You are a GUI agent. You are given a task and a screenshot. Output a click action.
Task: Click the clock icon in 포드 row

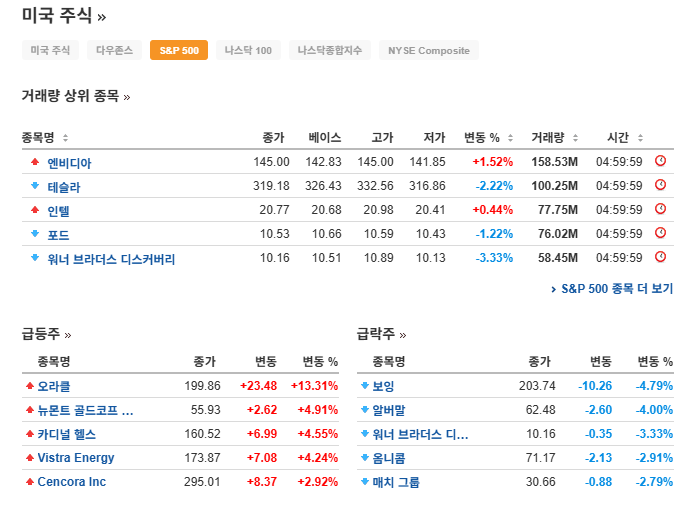[x=661, y=233]
